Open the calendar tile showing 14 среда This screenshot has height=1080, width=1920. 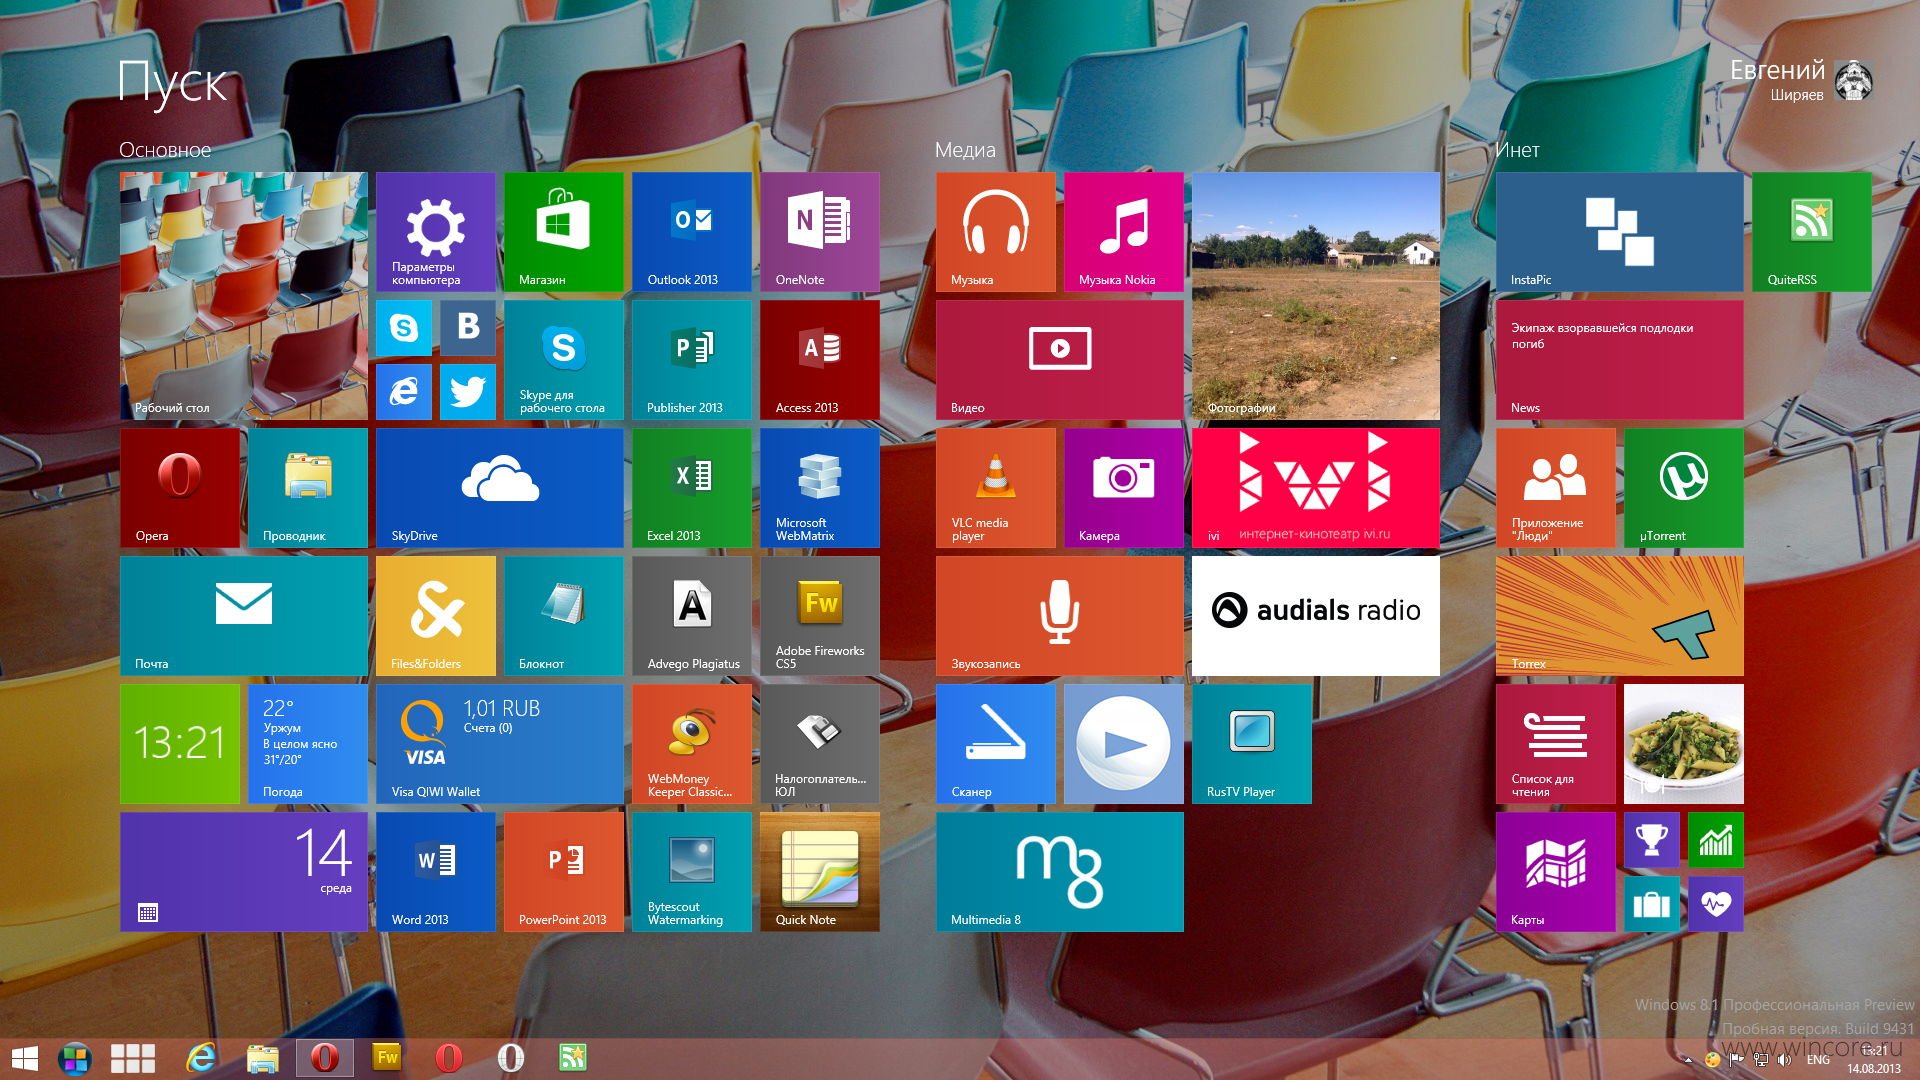point(243,872)
